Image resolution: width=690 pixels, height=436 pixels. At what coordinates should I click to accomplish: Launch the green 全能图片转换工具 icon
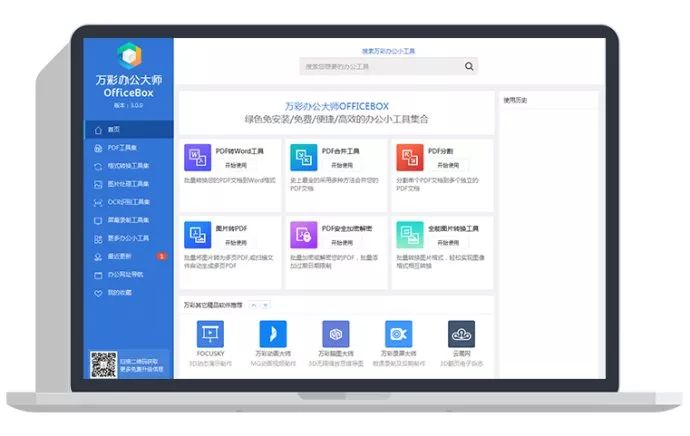(x=410, y=235)
